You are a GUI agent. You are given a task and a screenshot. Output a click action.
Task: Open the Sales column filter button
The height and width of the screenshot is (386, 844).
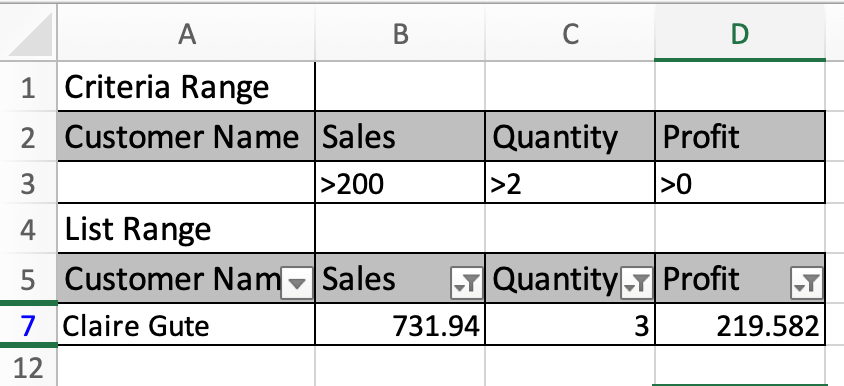click(x=466, y=283)
